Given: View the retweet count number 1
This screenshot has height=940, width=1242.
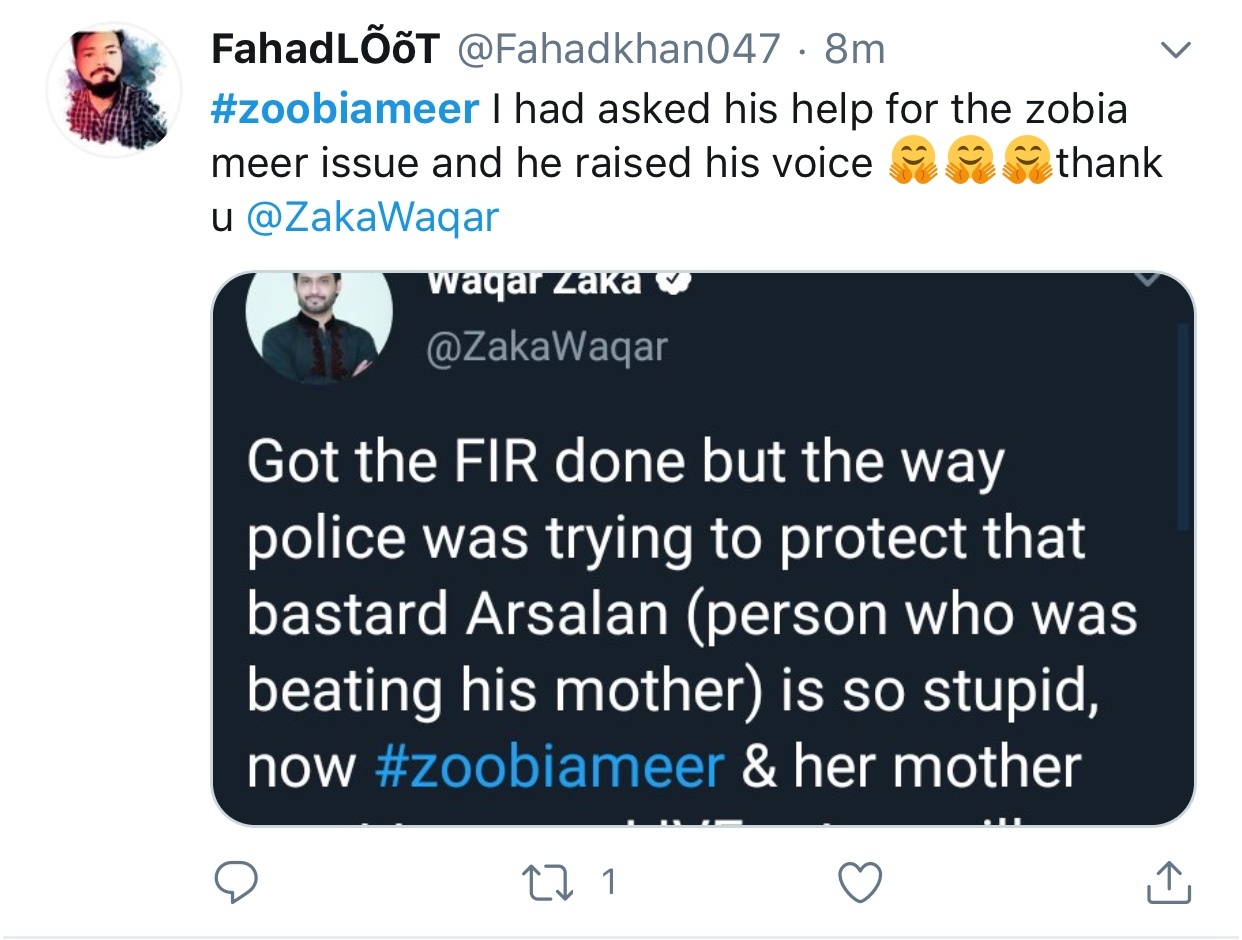Looking at the screenshot, I should coord(608,882).
